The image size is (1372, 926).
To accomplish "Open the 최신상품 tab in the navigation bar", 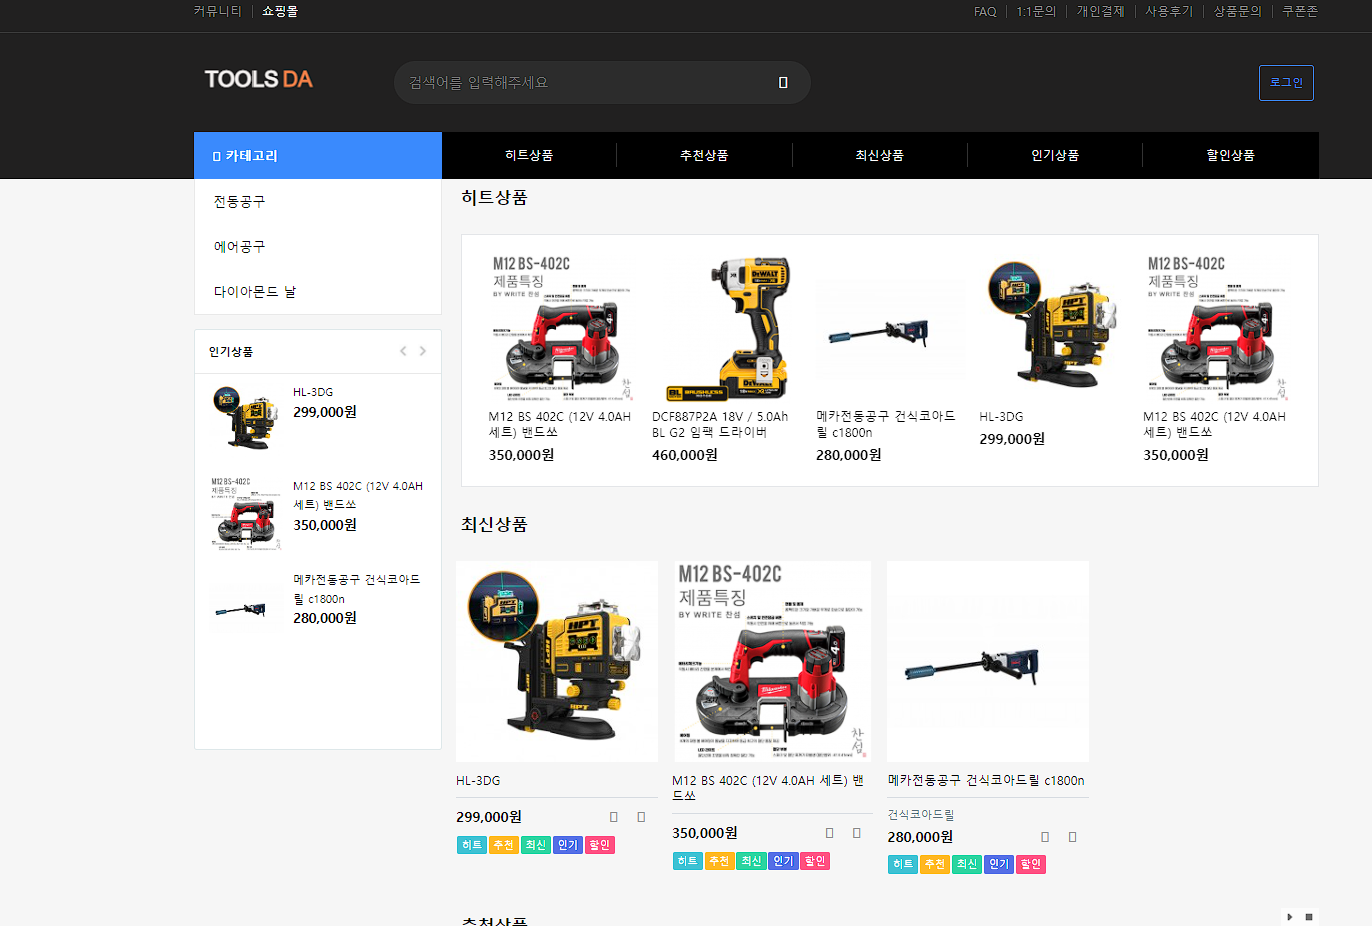I will (880, 155).
